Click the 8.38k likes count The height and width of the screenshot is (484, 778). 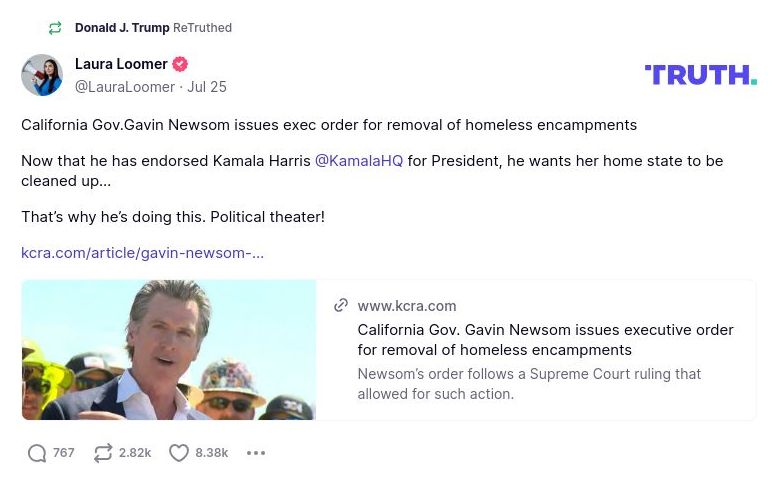click(212, 453)
